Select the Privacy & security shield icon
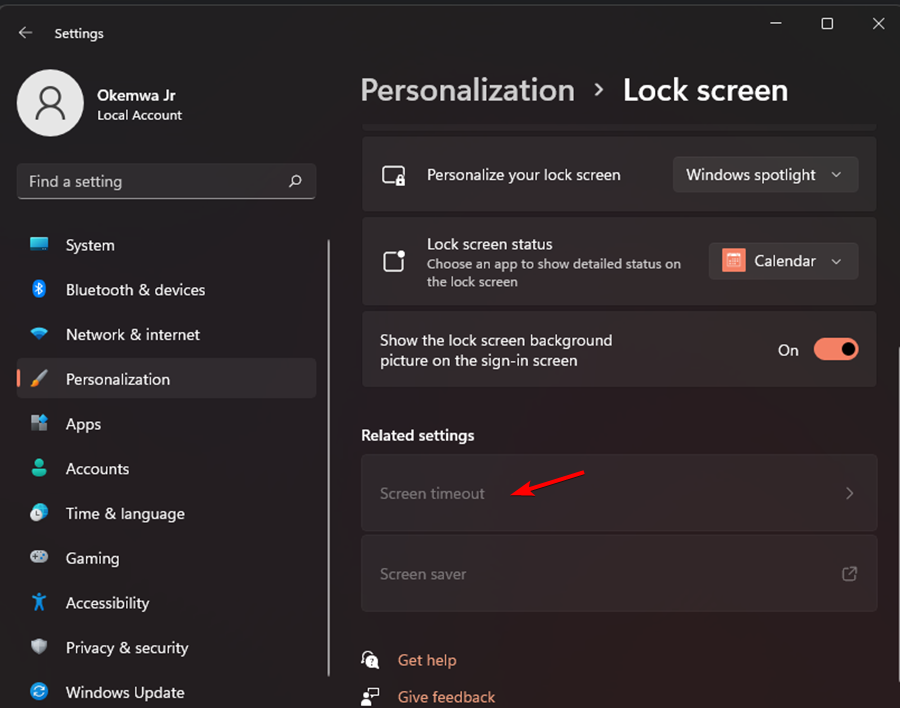This screenshot has width=900, height=708. pos(37,648)
